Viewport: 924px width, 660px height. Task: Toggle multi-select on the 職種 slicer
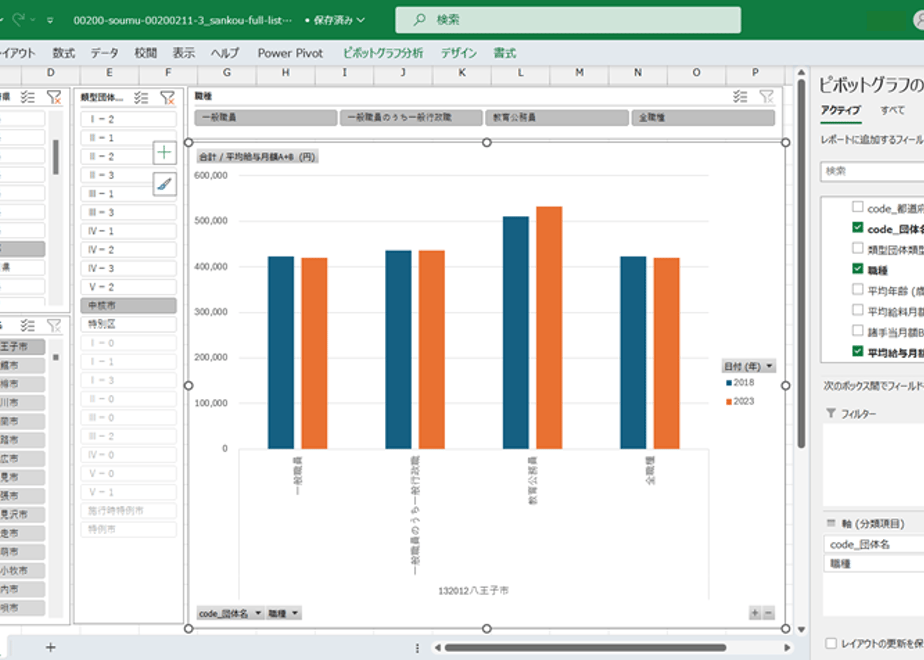[x=740, y=97]
